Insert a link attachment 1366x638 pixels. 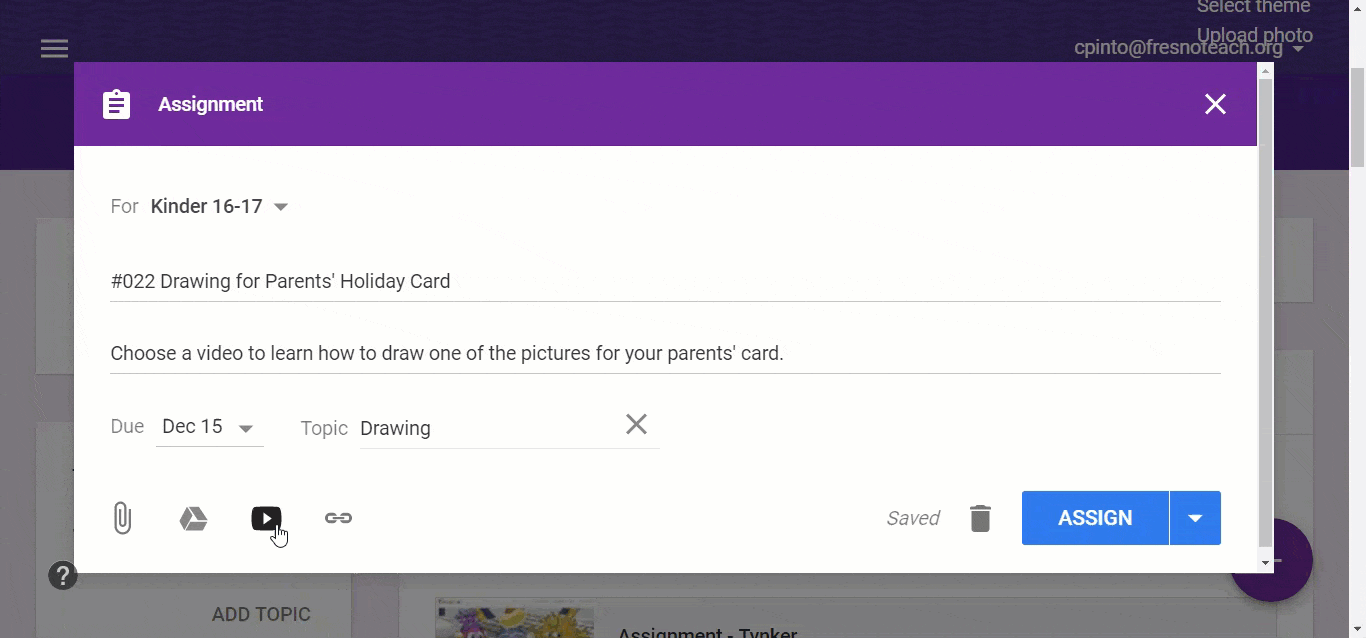click(338, 518)
